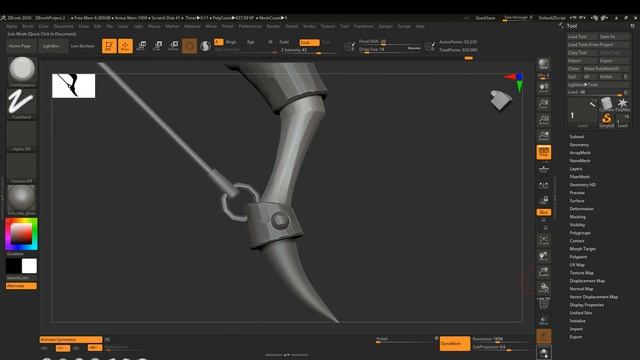Open the Preferences menu

250,26
